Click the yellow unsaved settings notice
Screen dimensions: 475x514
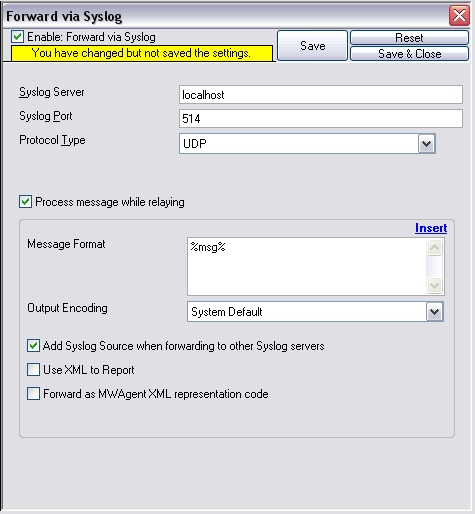click(142, 53)
